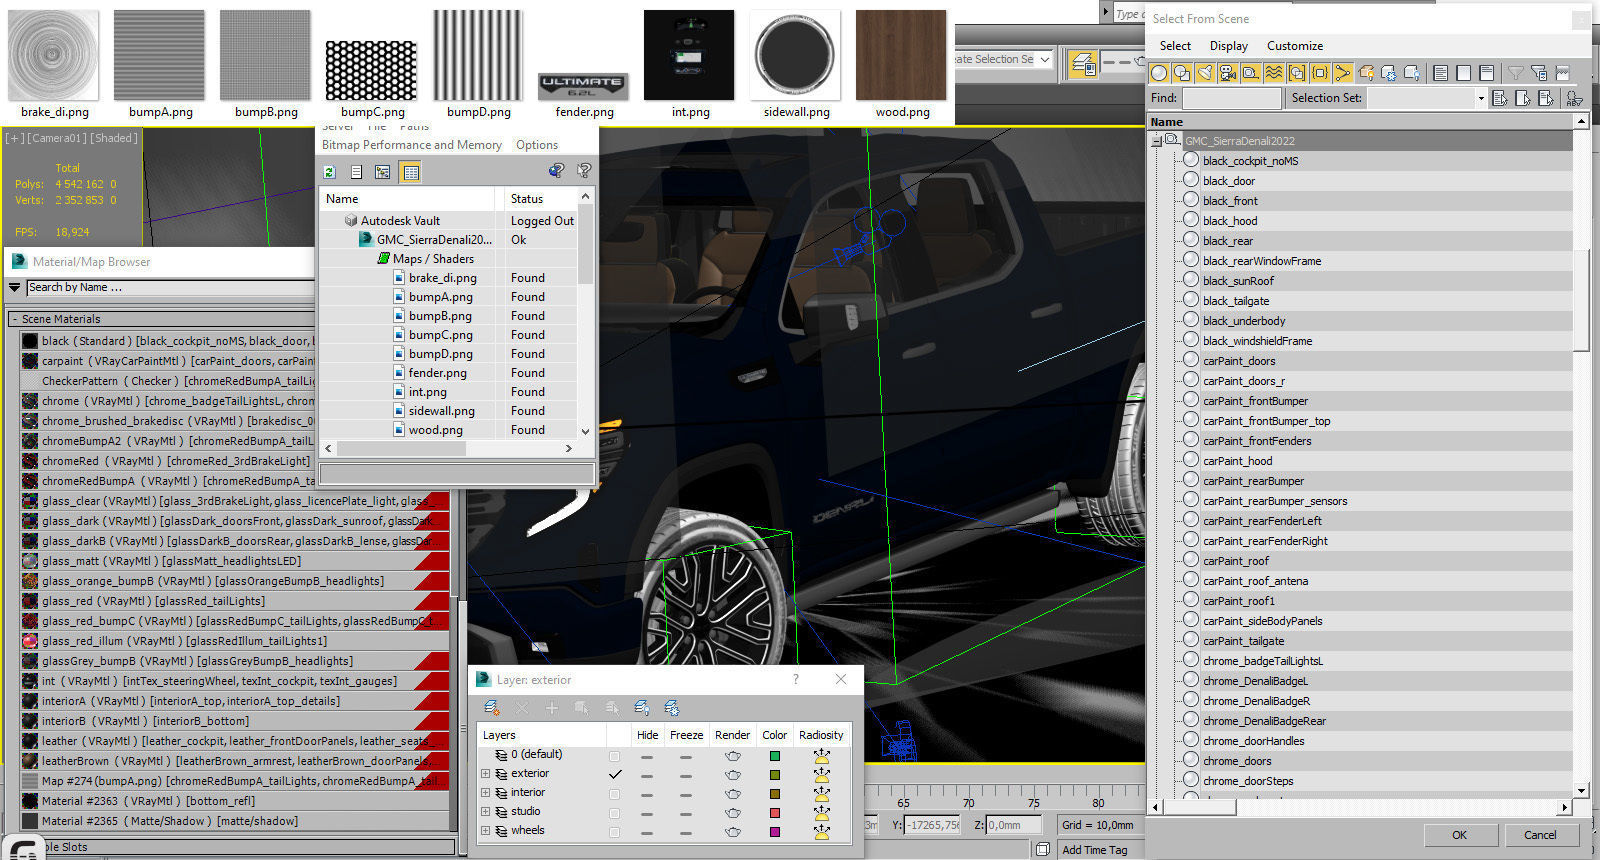Viewport: 1600px width, 860px height.
Task: Toggle Display Helpers tape-measure icon
Action: point(1251,72)
